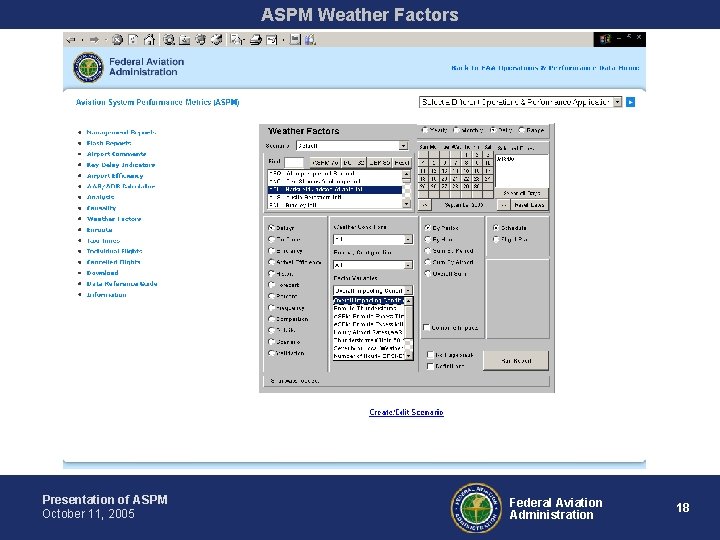Open Airport Comments in sidebar menu
Image resolution: width=720 pixels, height=540 pixels.
[x=116, y=154]
